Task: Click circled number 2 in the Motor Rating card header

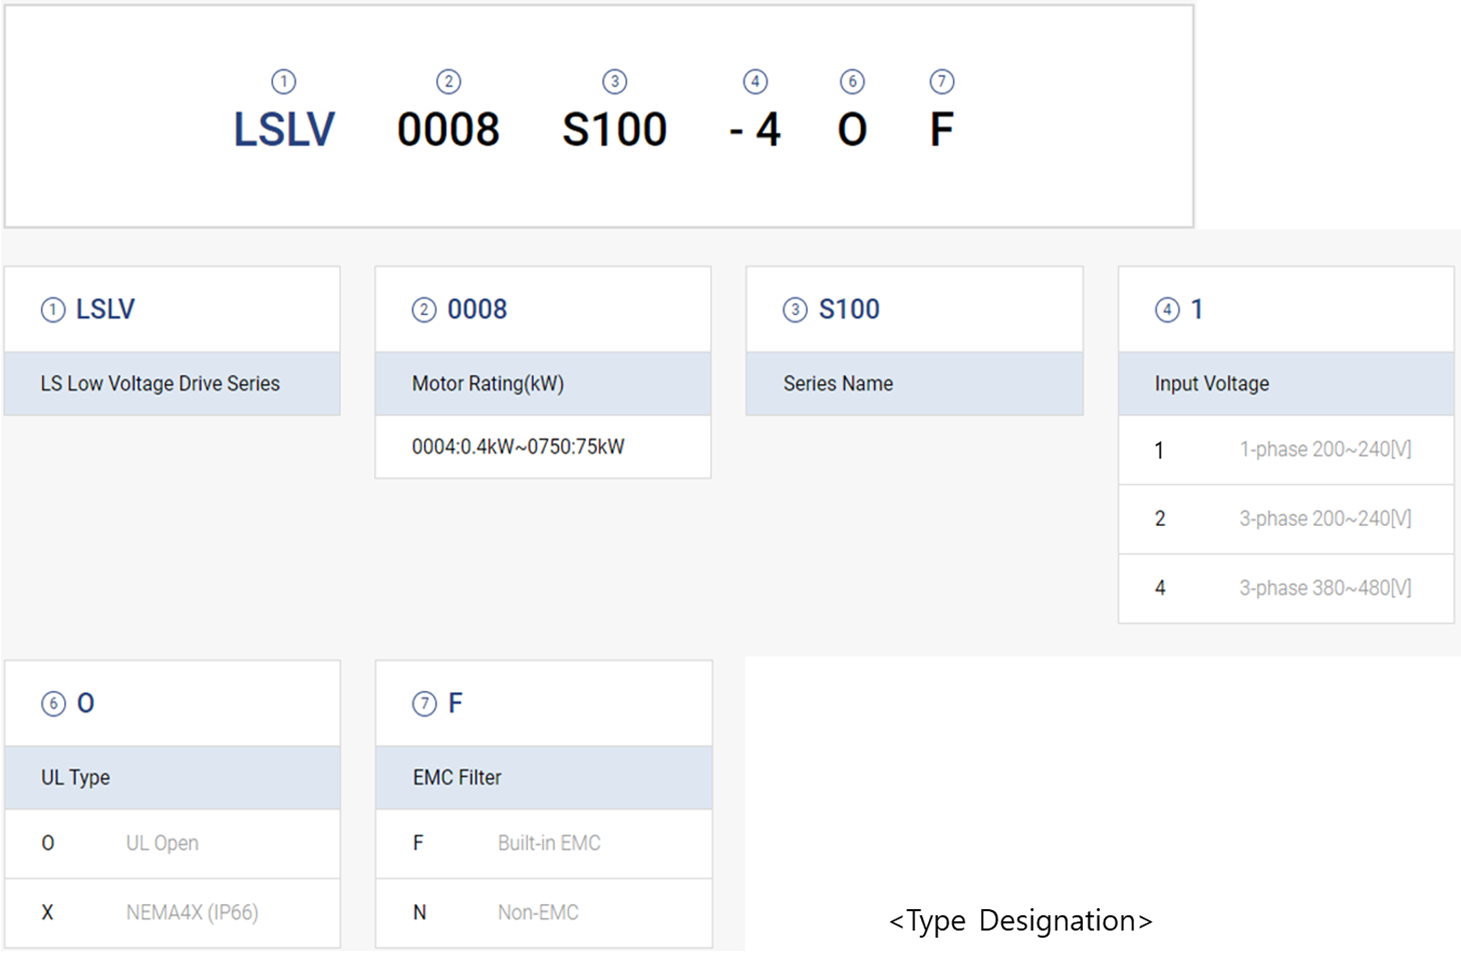Action: 424,310
